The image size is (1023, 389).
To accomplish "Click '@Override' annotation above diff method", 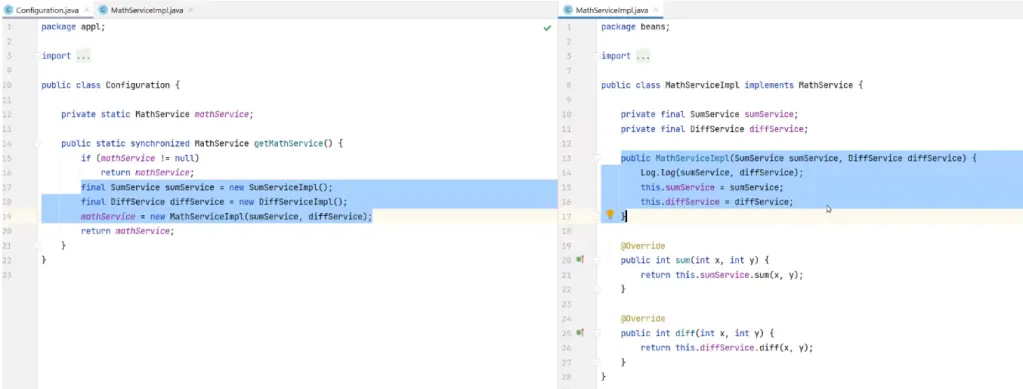I will click(x=643, y=318).
